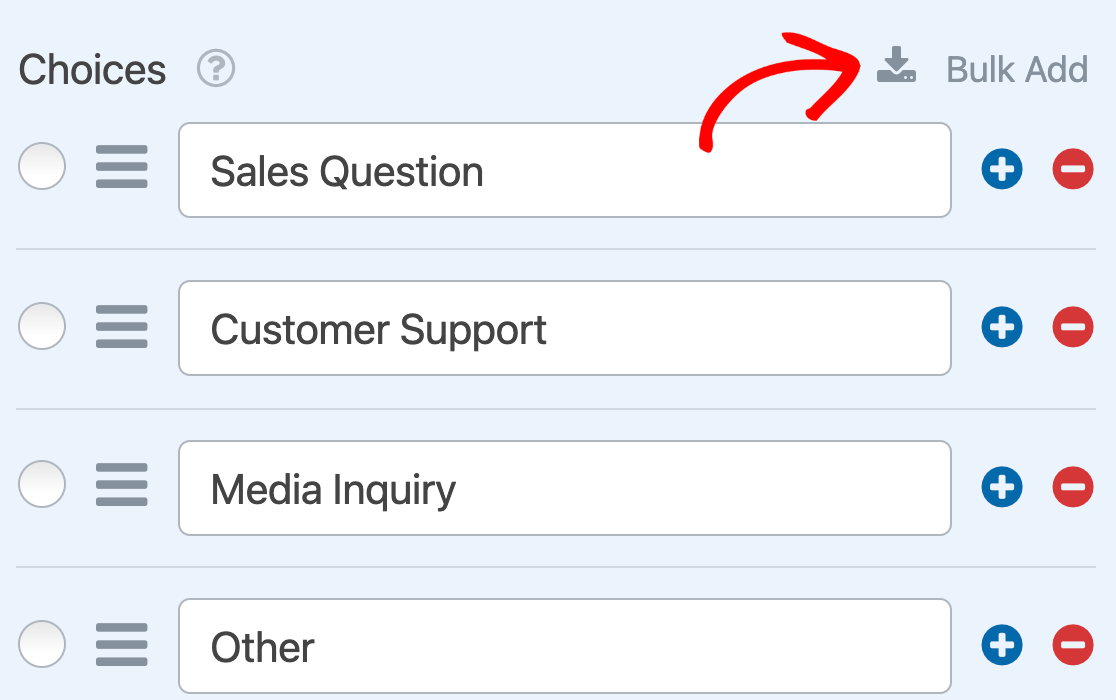
Task: Add a choice after Sales Question
Action: [1002, 170]
